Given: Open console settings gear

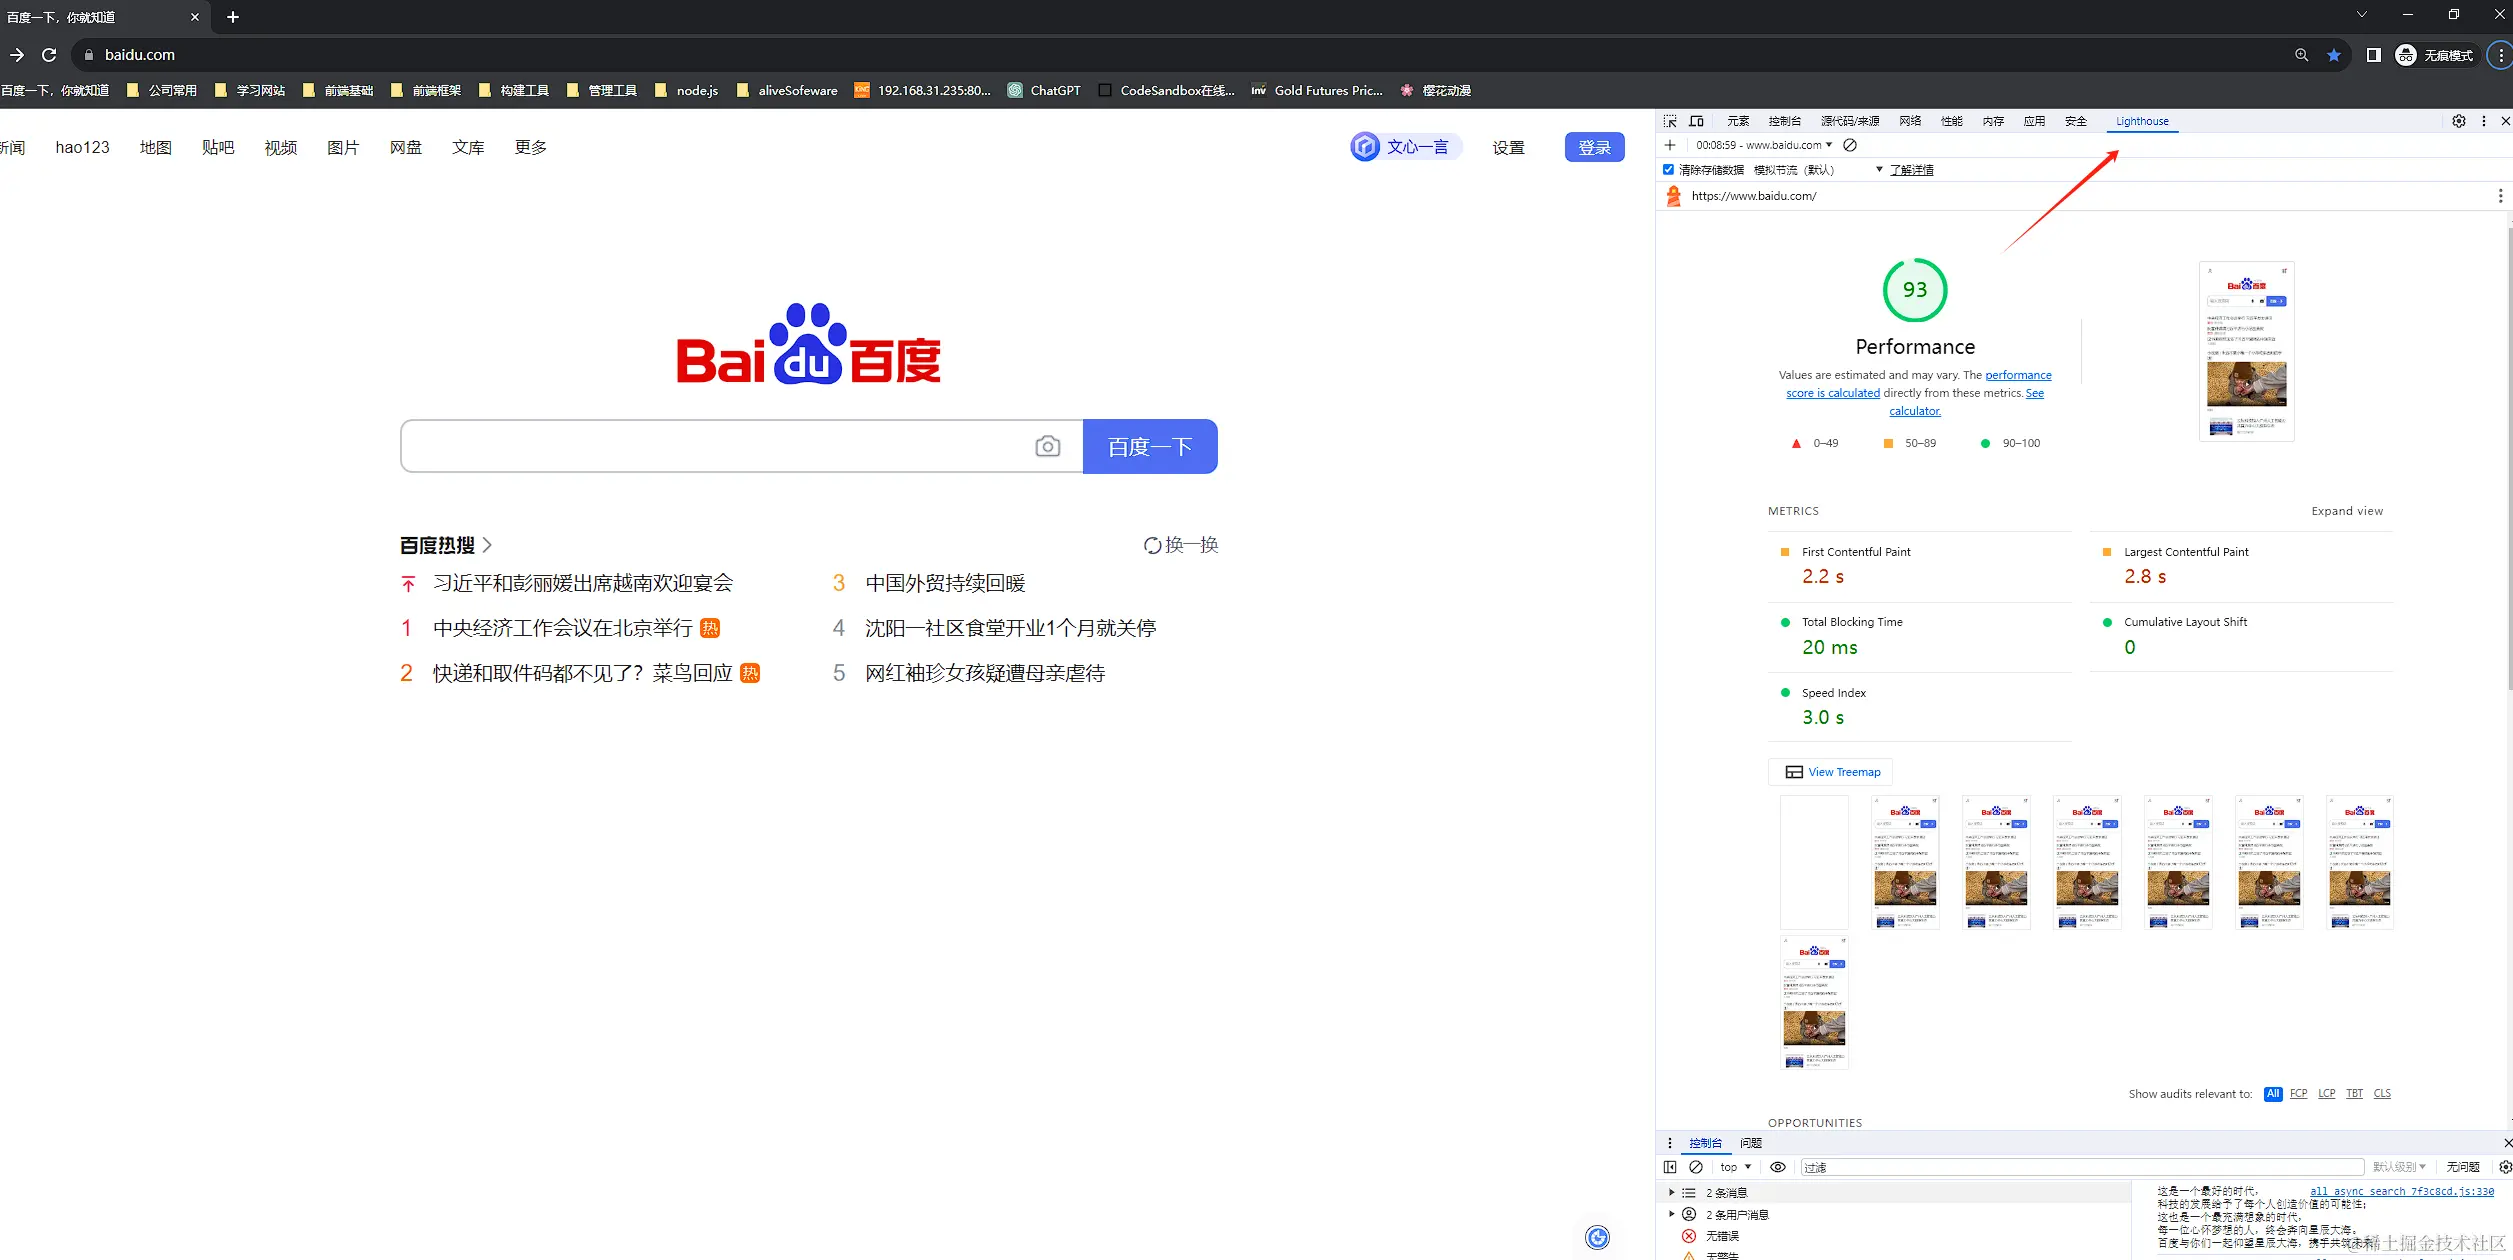Looking at the screenshot, I should point(2505,1167).
